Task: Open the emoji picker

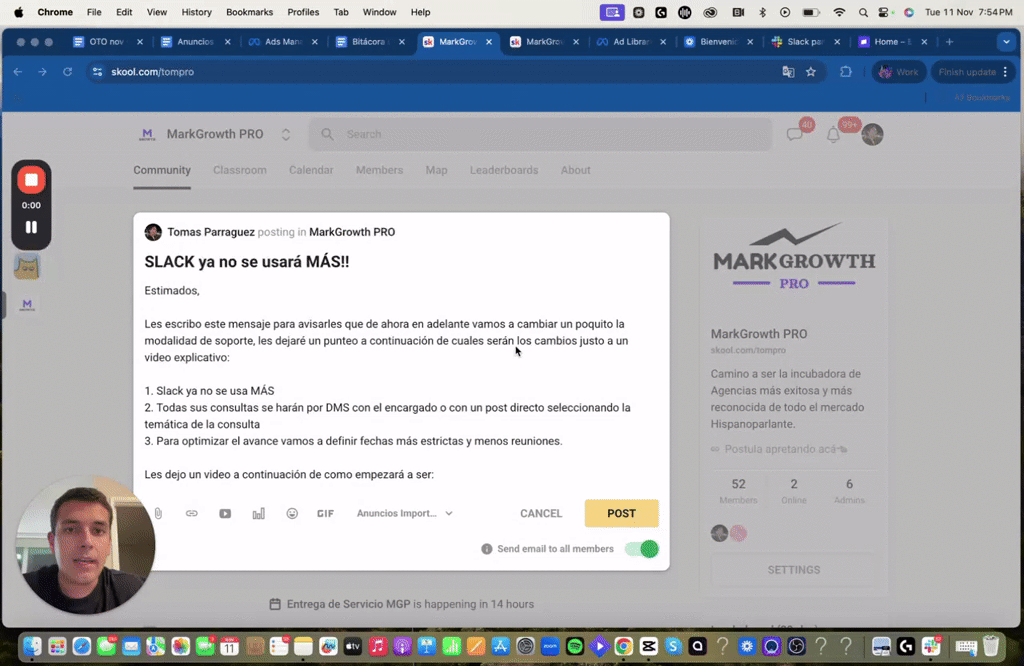Action: (x=291, y=513)
